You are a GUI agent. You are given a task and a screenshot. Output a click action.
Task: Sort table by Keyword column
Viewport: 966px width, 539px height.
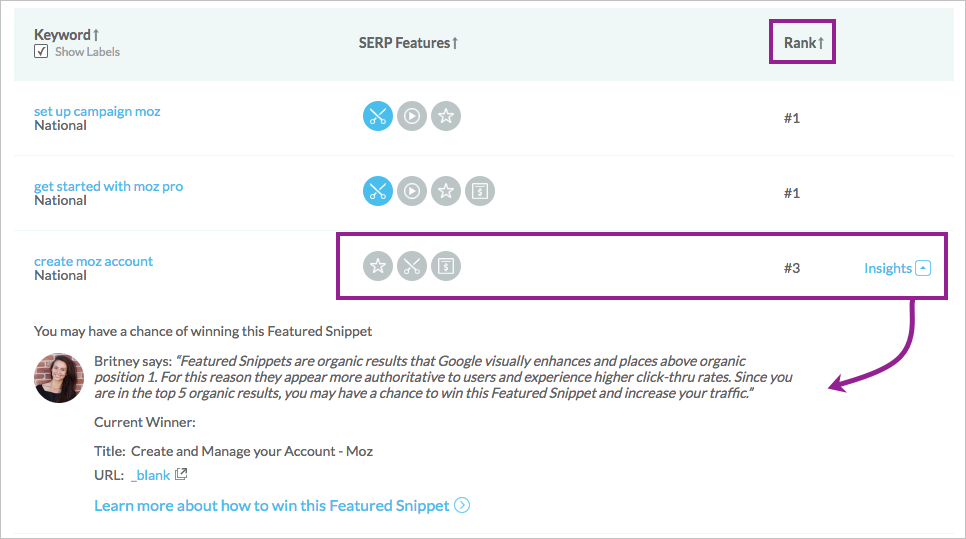[x=67, y=35]
